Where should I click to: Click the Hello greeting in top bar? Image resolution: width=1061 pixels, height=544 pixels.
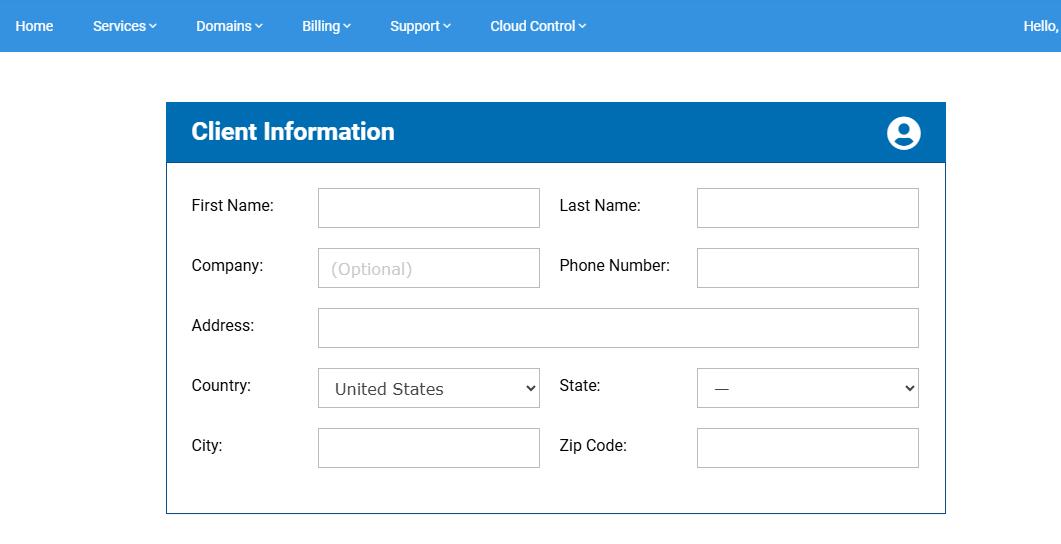[1040, 26]
